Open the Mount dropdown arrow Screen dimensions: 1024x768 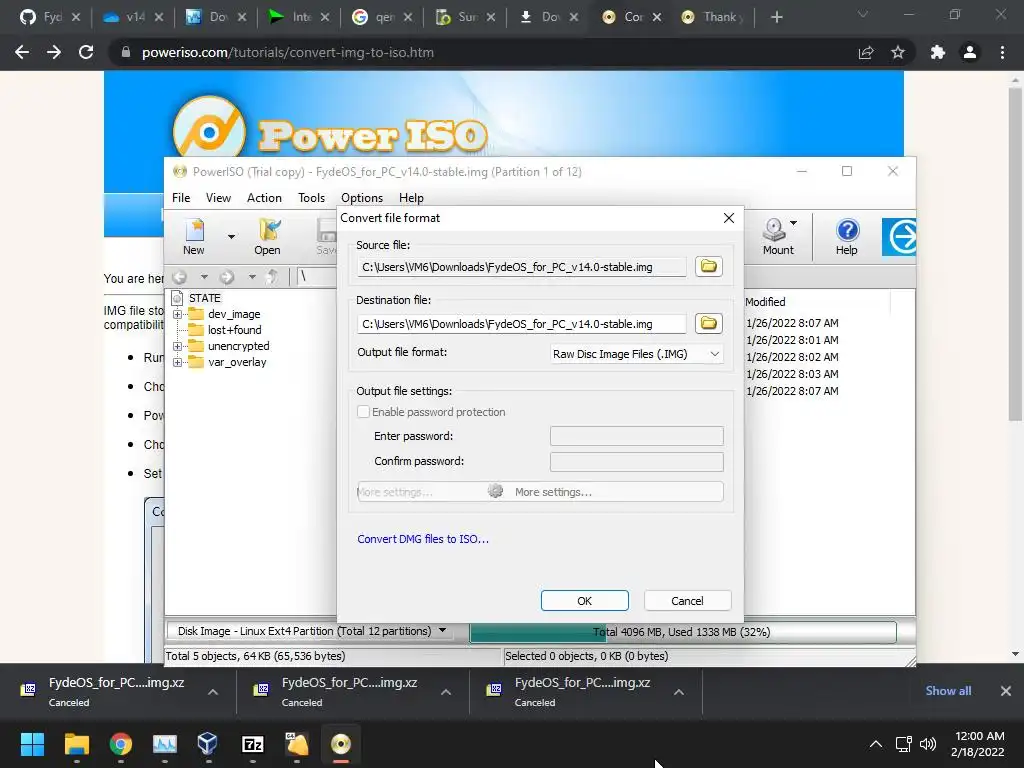793,223
